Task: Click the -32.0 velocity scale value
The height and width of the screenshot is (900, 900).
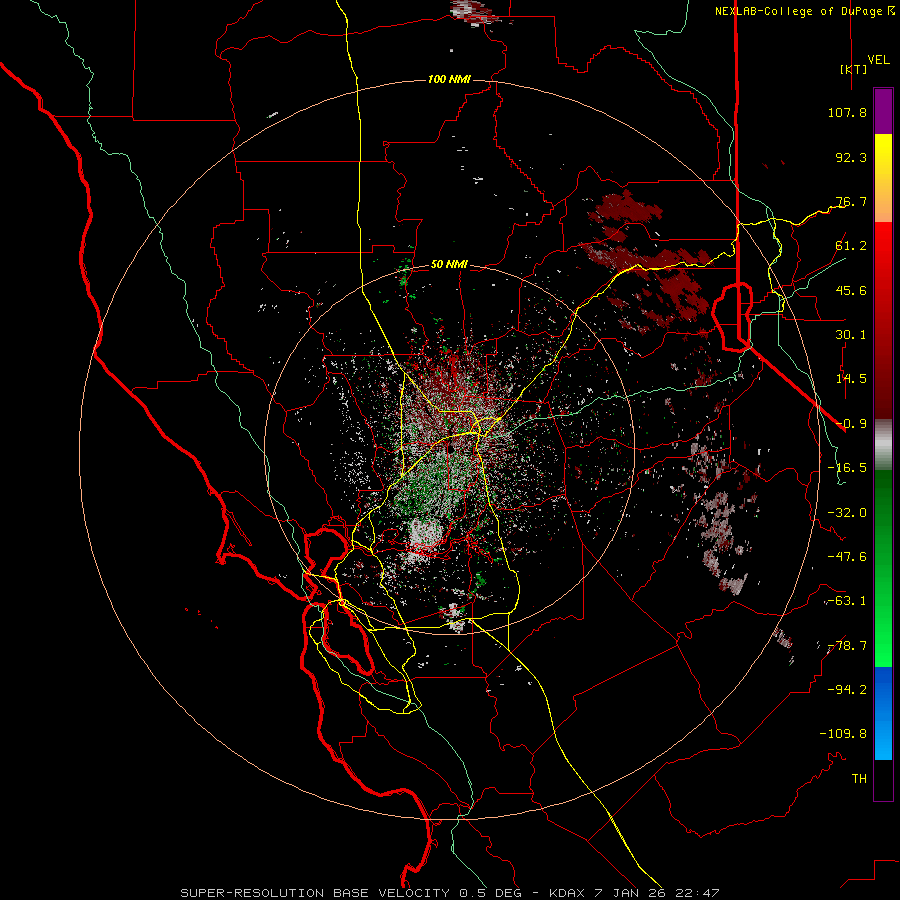Action: pos(847,513)
